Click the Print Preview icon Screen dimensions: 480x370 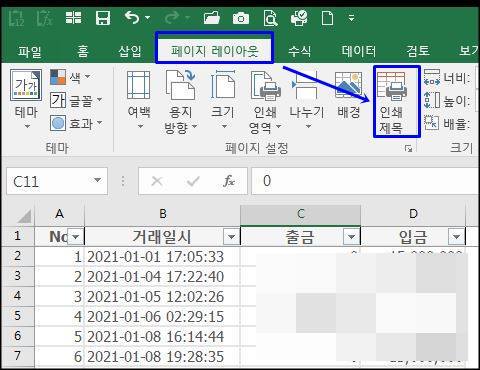point(271,18)
